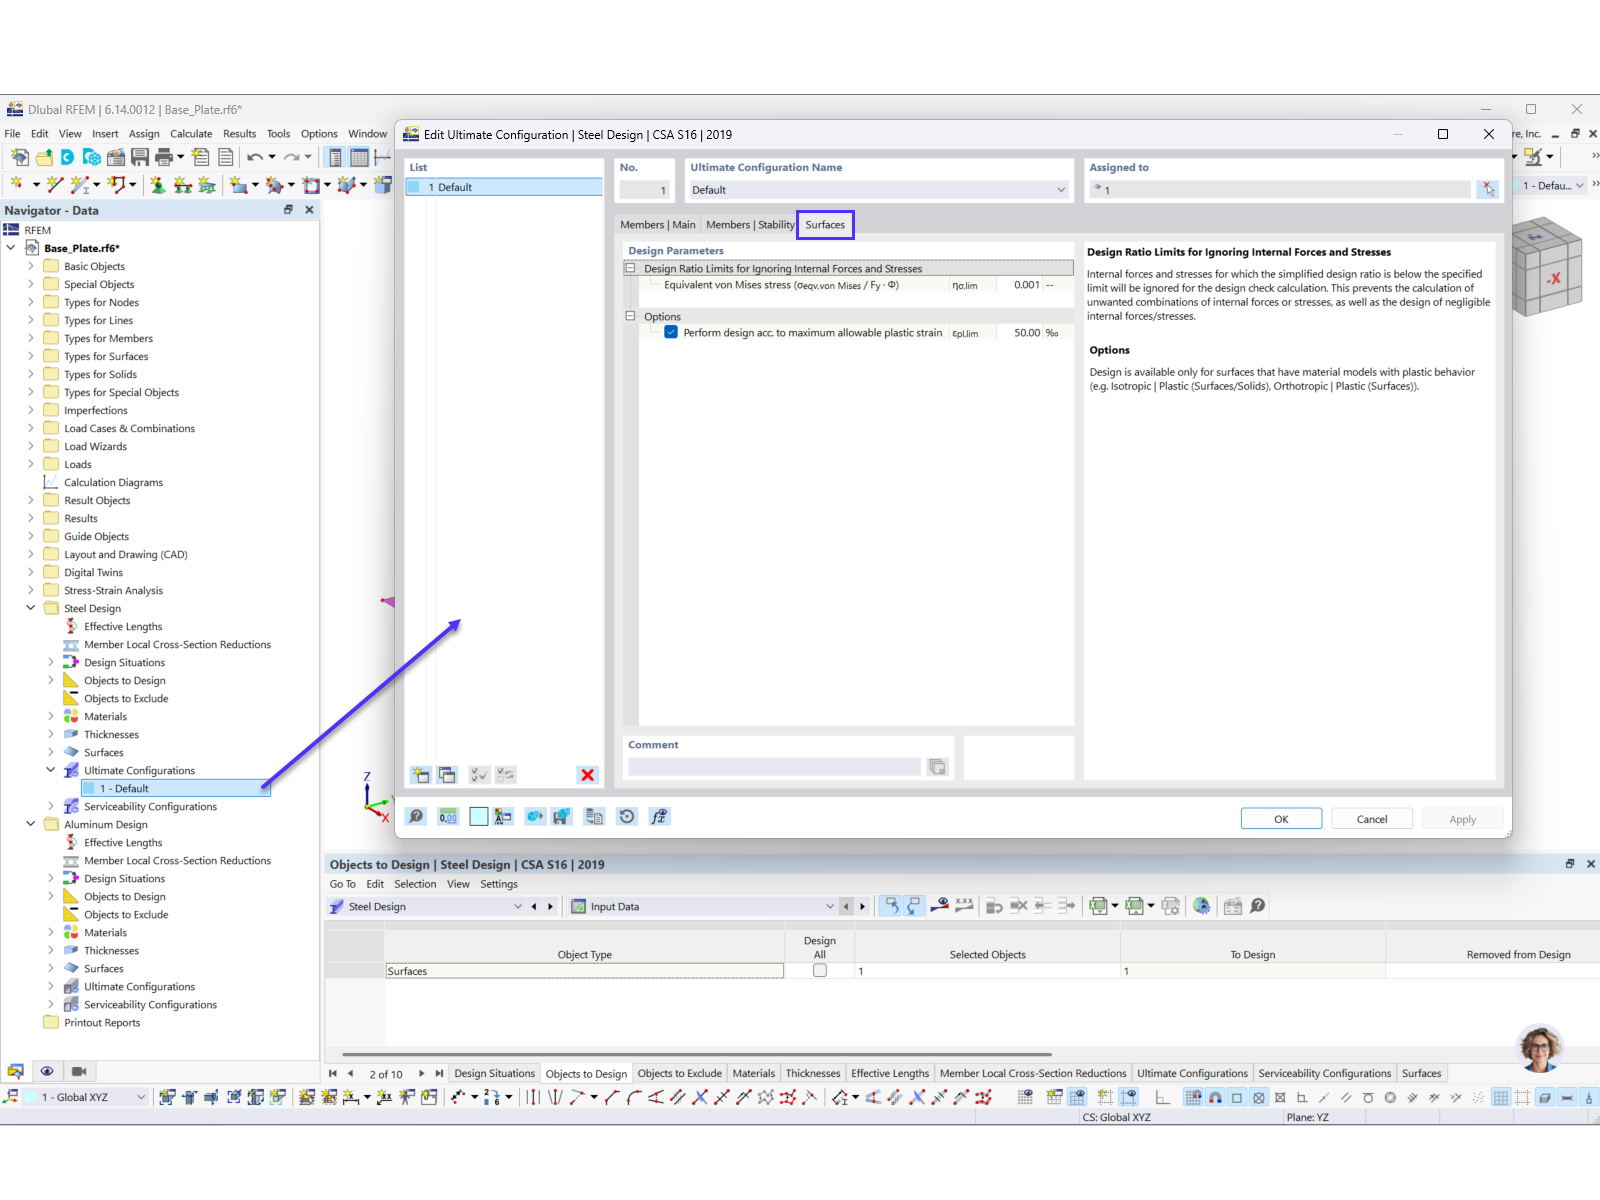Click the globe icon in the table toolbar
The width and height of the screenshot is (1600, 1200).
1202,906
